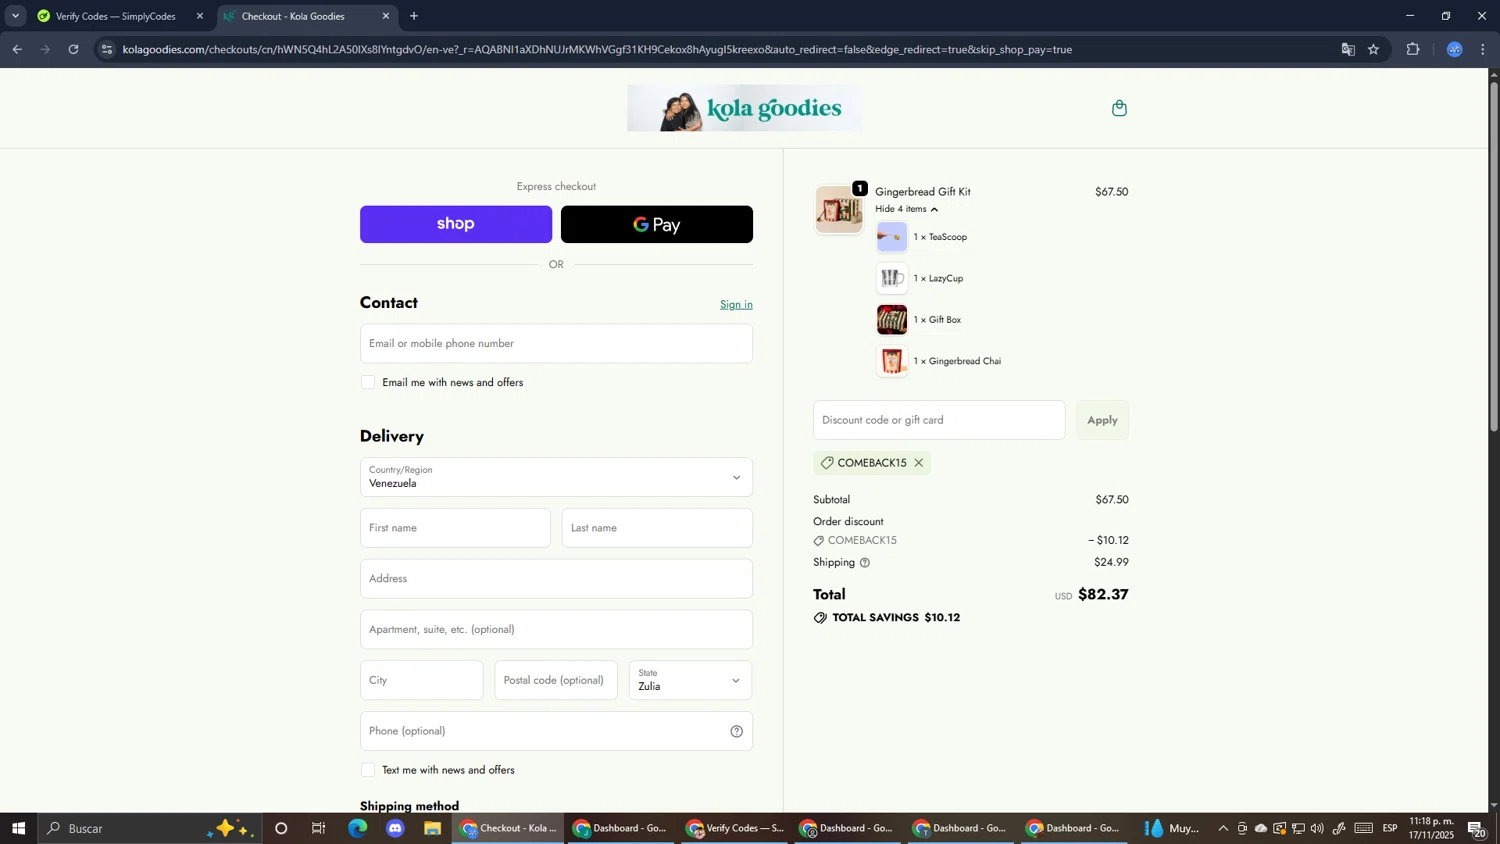Focus the Postal code field
This screenshot has width=1500, height=844.
(556, 680)
